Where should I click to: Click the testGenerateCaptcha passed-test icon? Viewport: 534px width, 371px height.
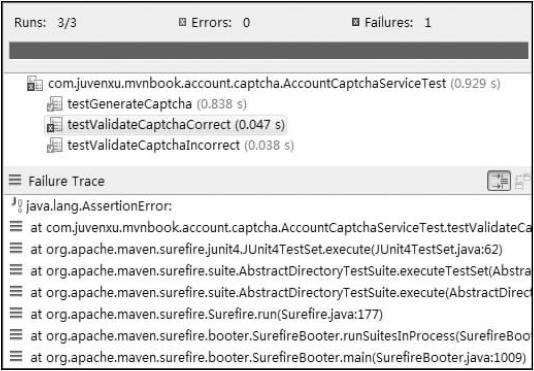(x=54, y=105)
